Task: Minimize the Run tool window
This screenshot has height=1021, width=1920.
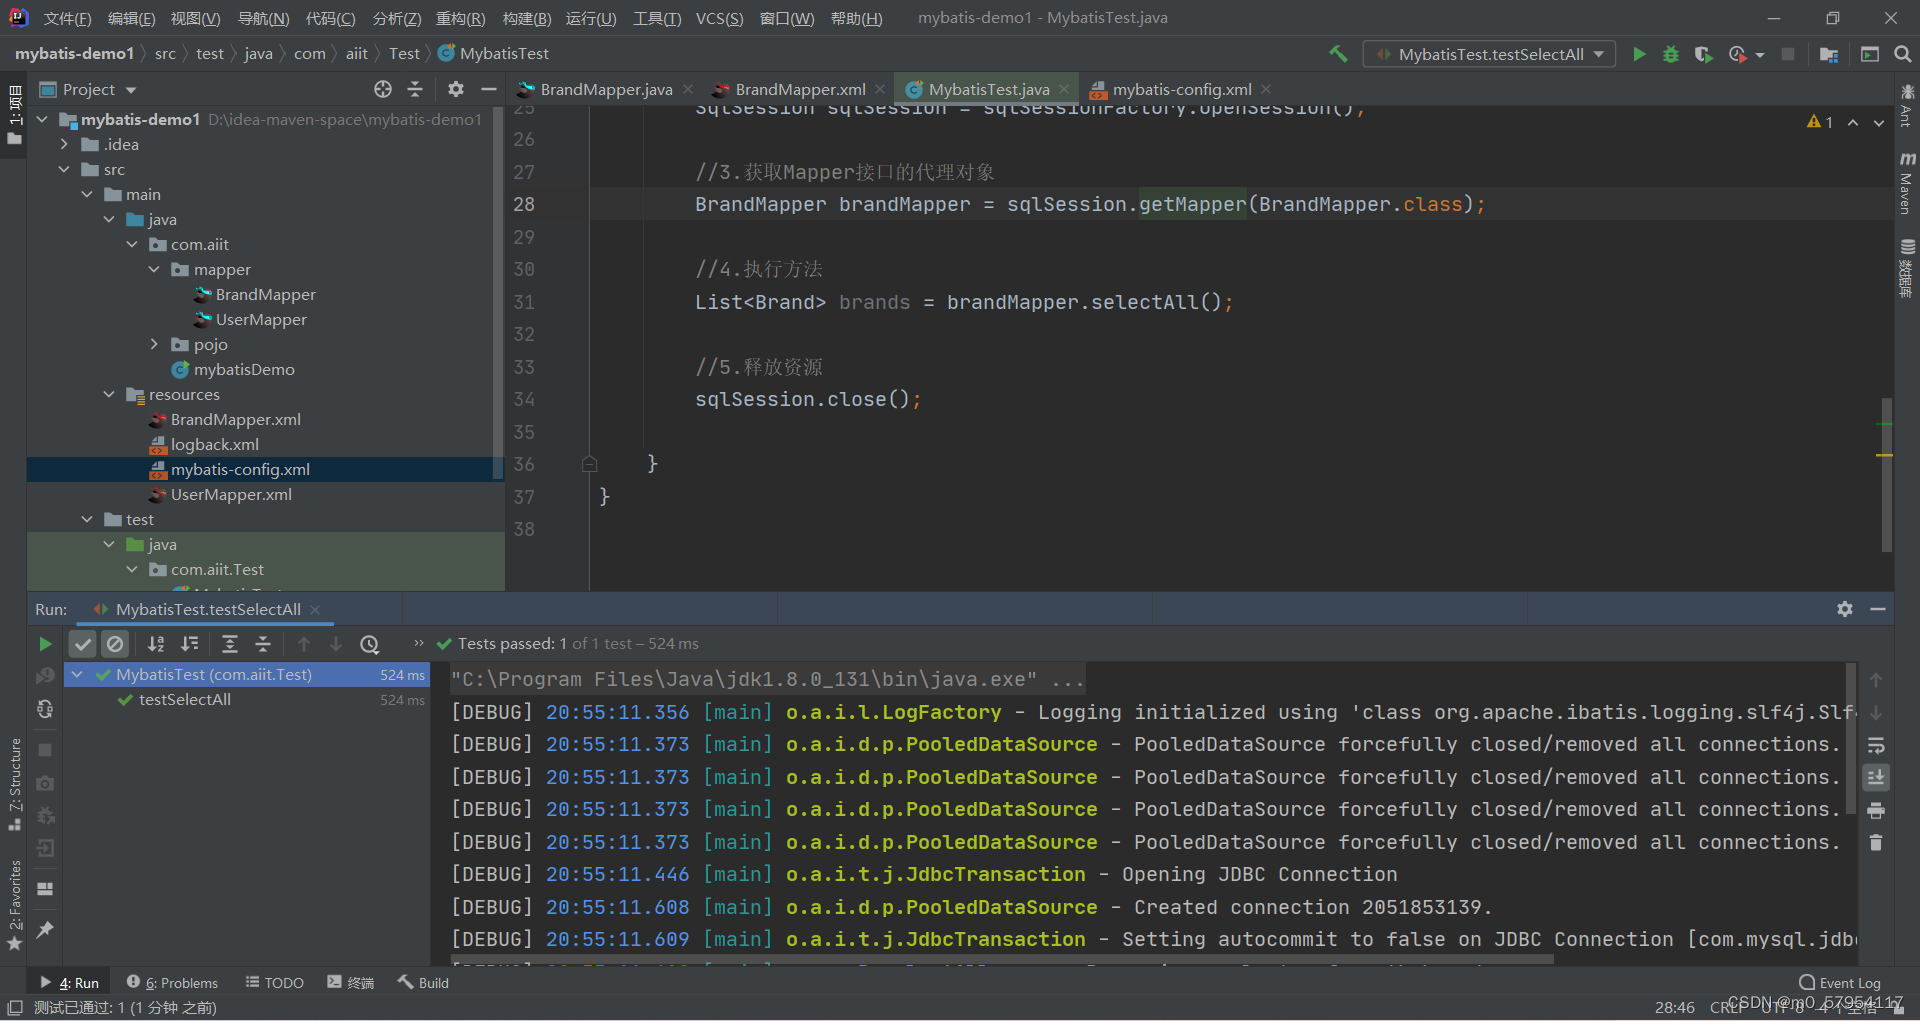Action: 1878,609
